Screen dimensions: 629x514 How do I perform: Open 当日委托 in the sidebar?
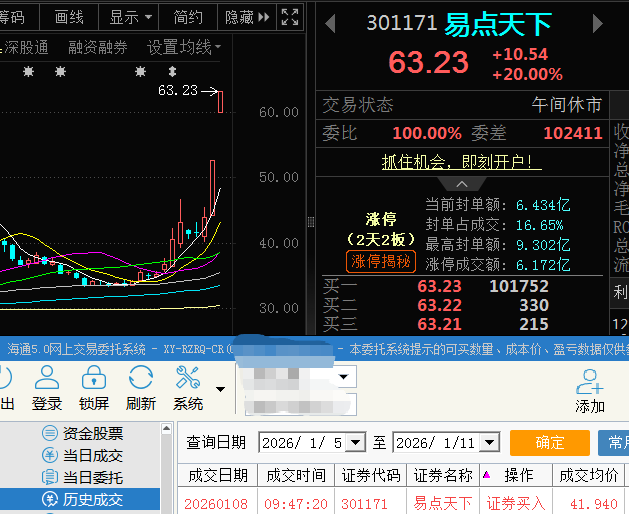83,477
